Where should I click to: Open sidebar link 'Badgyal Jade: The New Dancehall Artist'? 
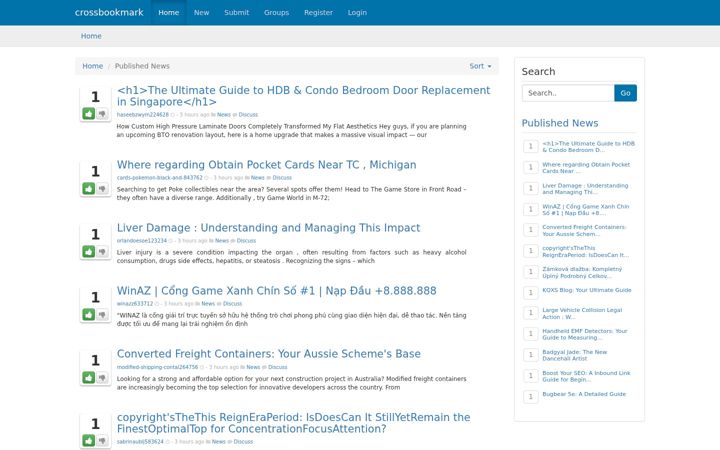574,355
